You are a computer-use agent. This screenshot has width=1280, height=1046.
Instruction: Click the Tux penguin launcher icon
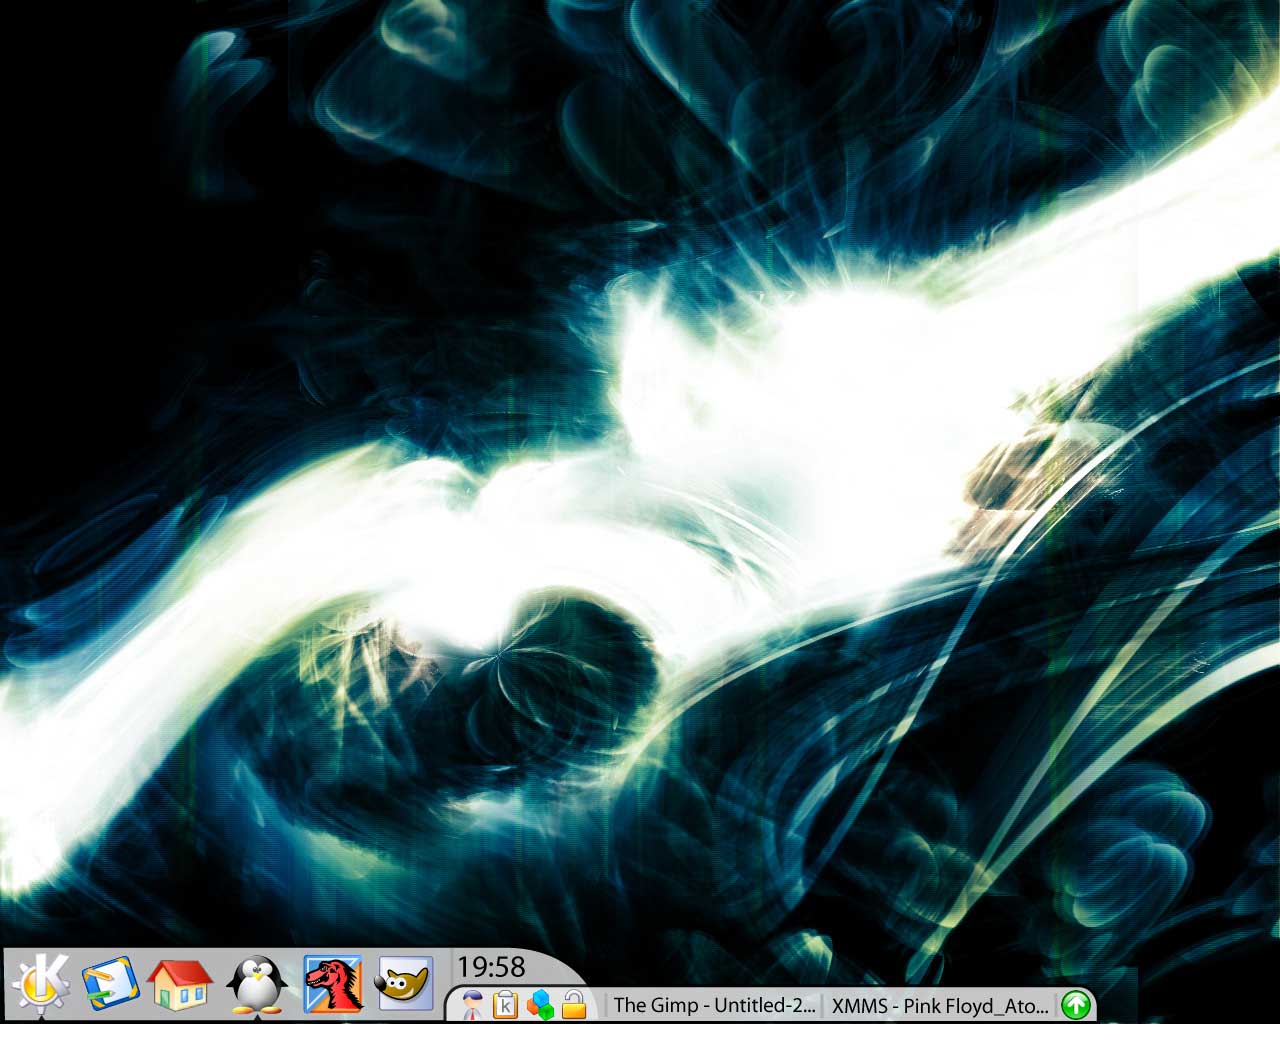(x=257, y=985)
